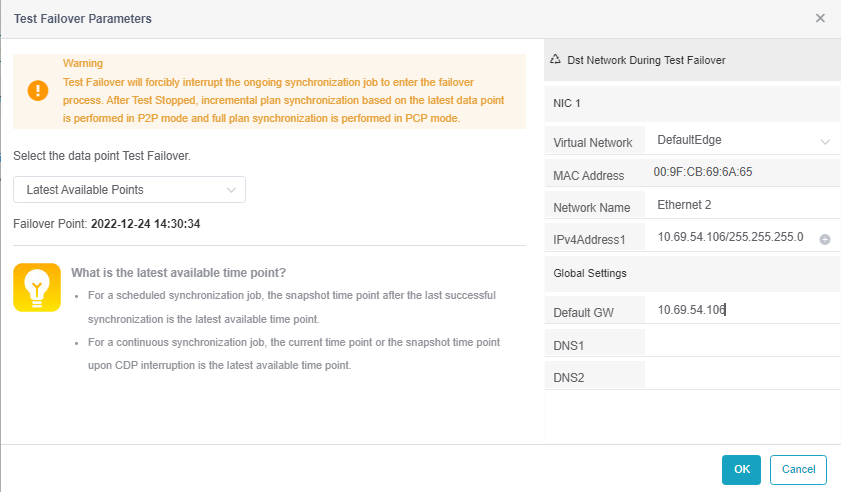Click the Global Settings section header
841x492 pixels.
pos(692,274)
